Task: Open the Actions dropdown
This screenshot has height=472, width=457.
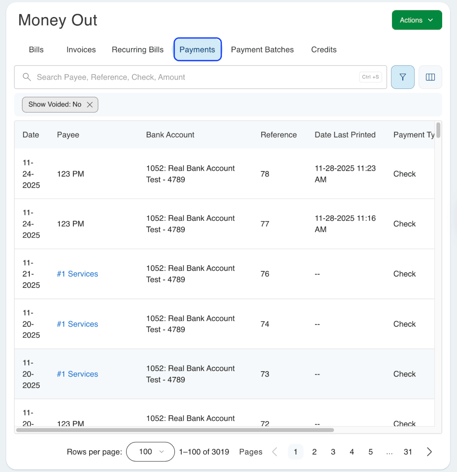Action: pos(417,20)
